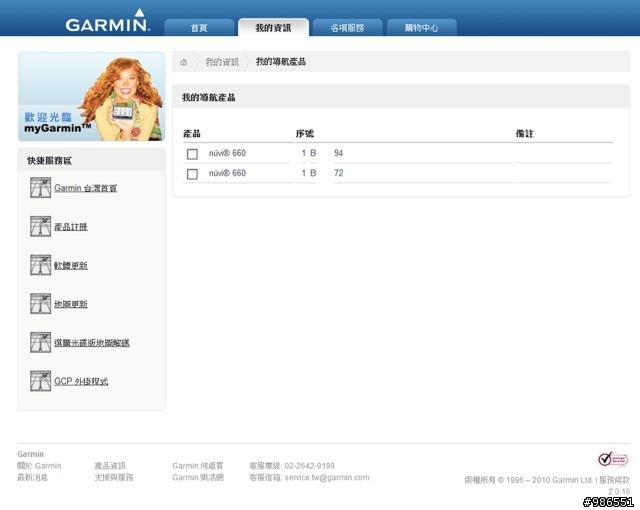
Task: Click the 產品 column header
Action: point(192,133)
